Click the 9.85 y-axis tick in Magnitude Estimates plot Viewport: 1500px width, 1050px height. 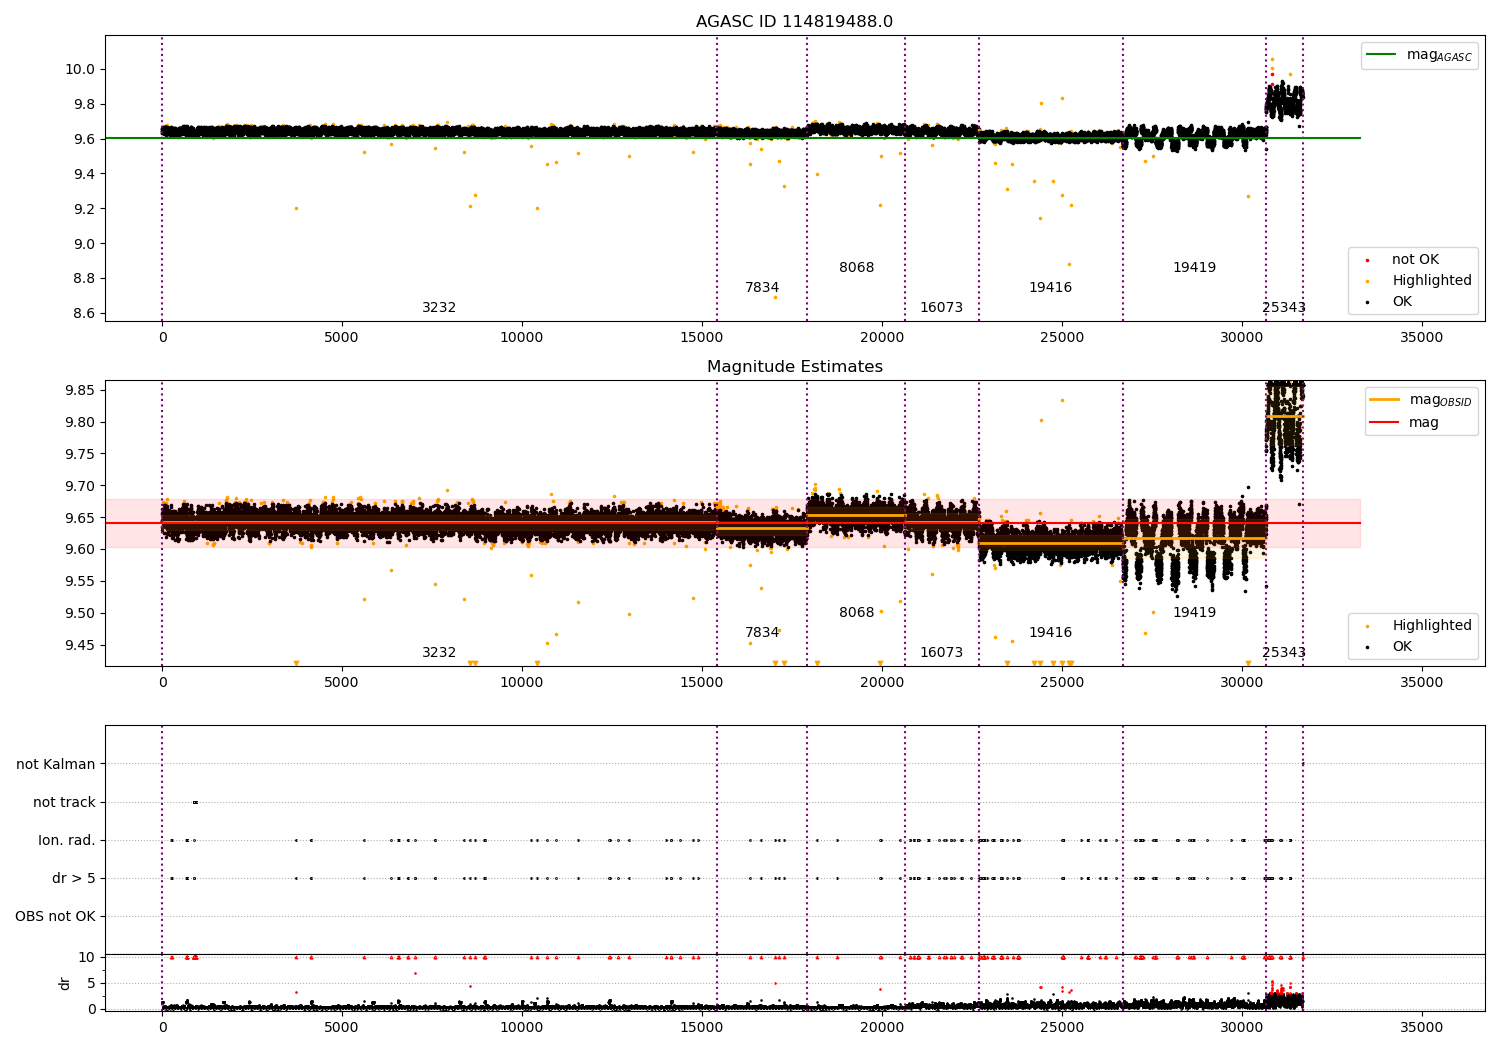point(81,391)
